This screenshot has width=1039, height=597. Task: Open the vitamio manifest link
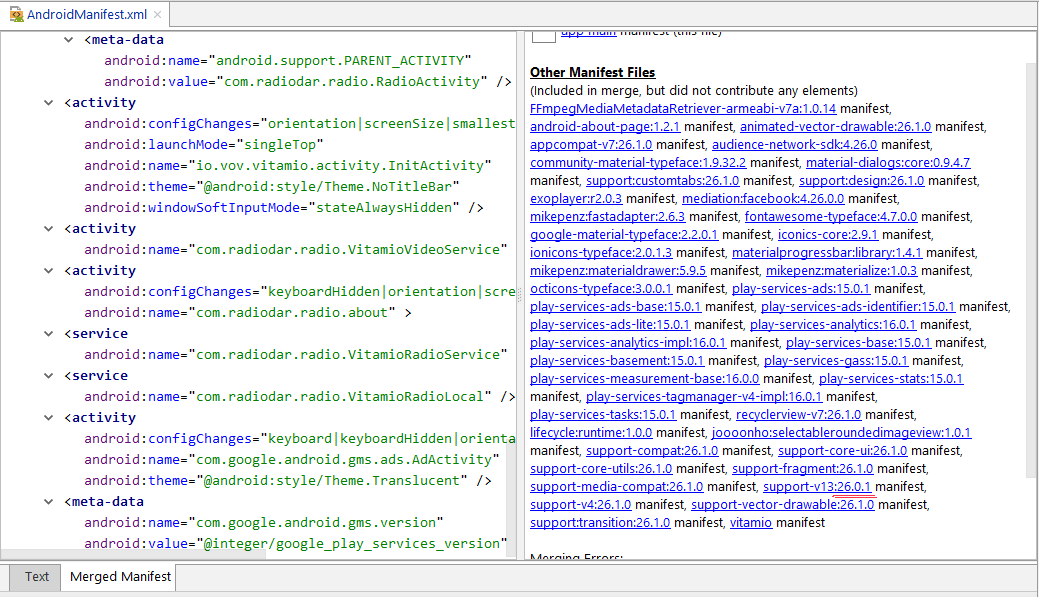point(750,522)
